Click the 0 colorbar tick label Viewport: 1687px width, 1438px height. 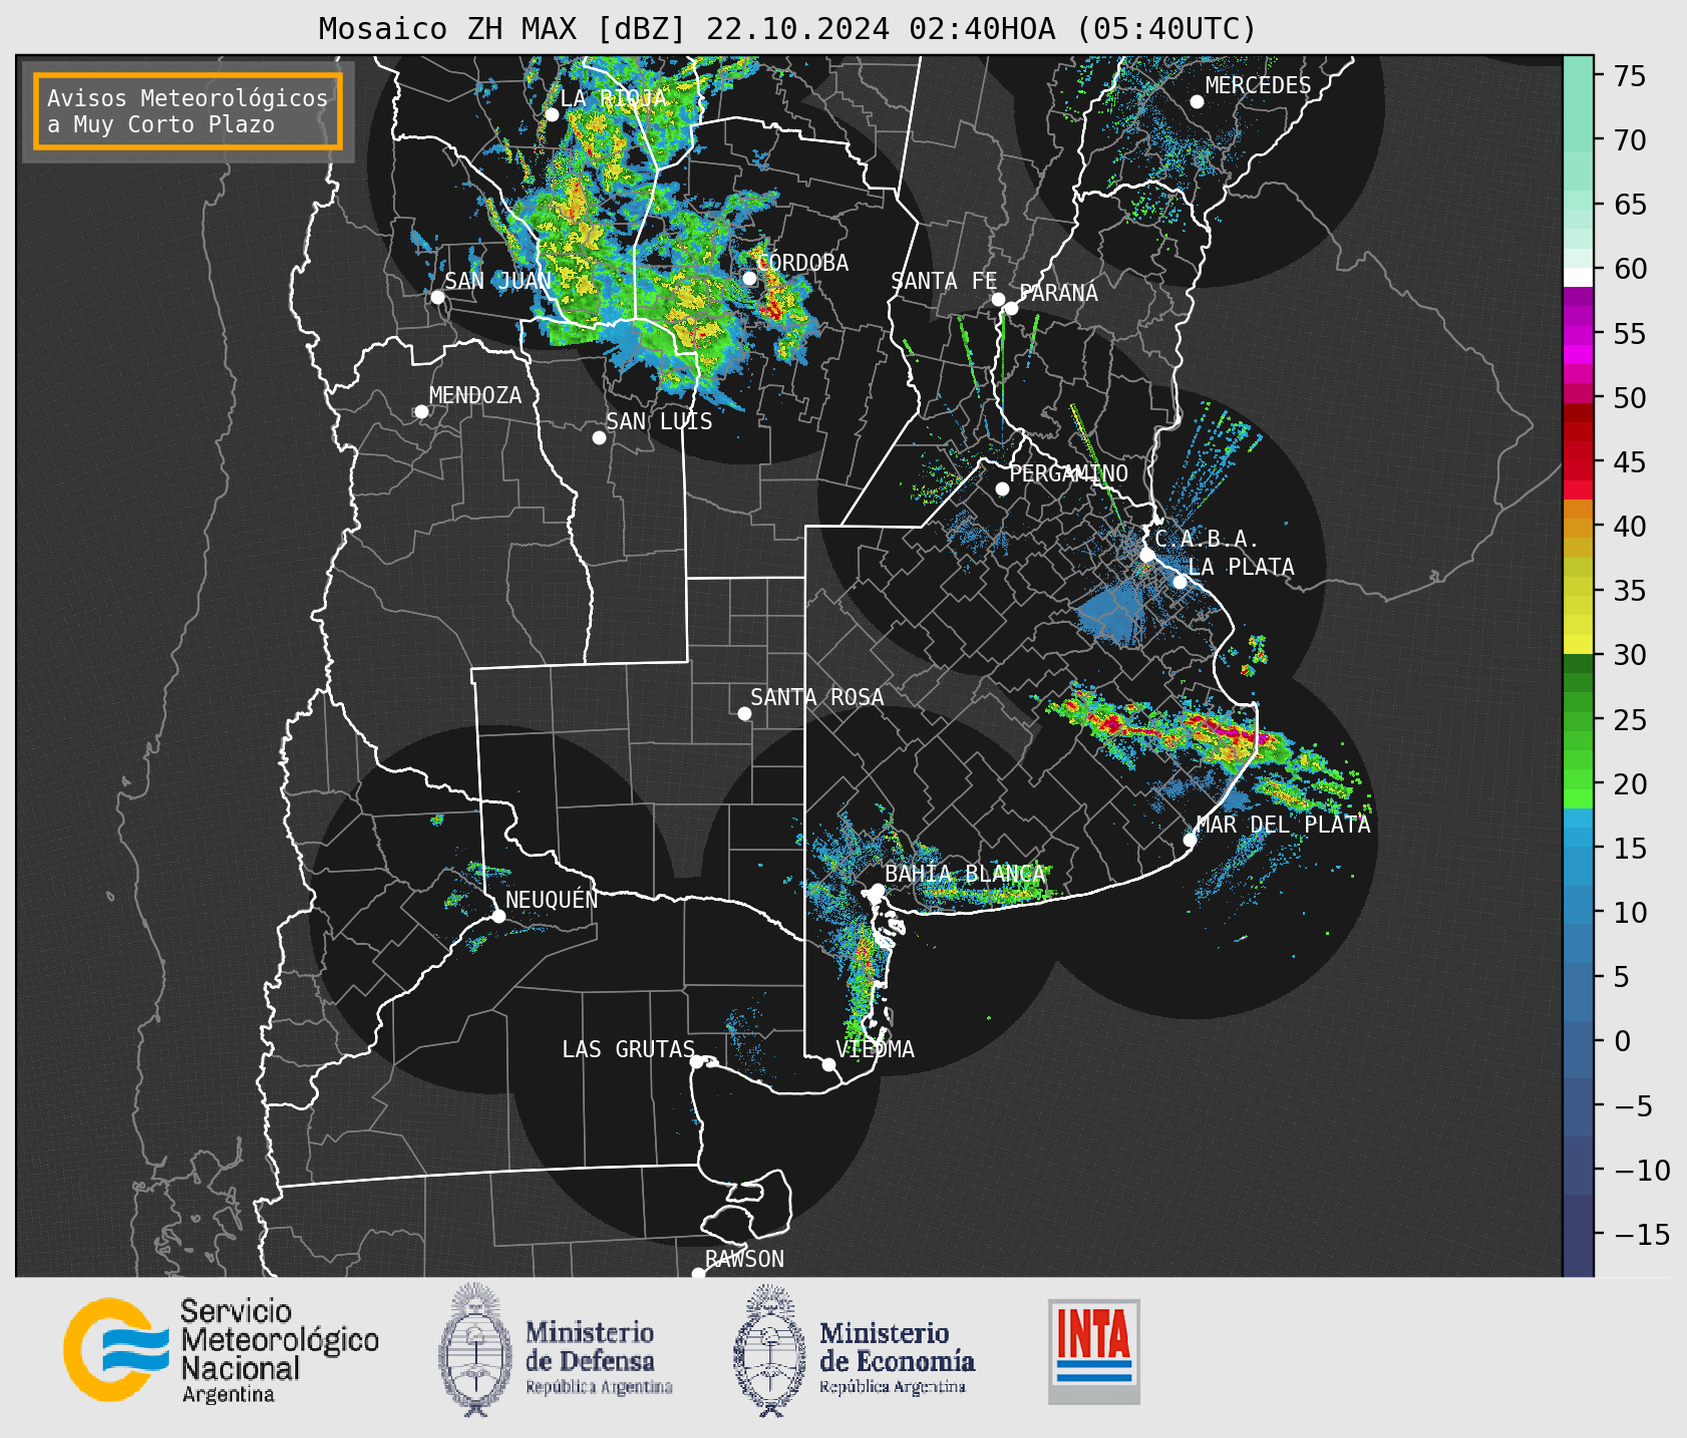(x=1621, y=1041)
